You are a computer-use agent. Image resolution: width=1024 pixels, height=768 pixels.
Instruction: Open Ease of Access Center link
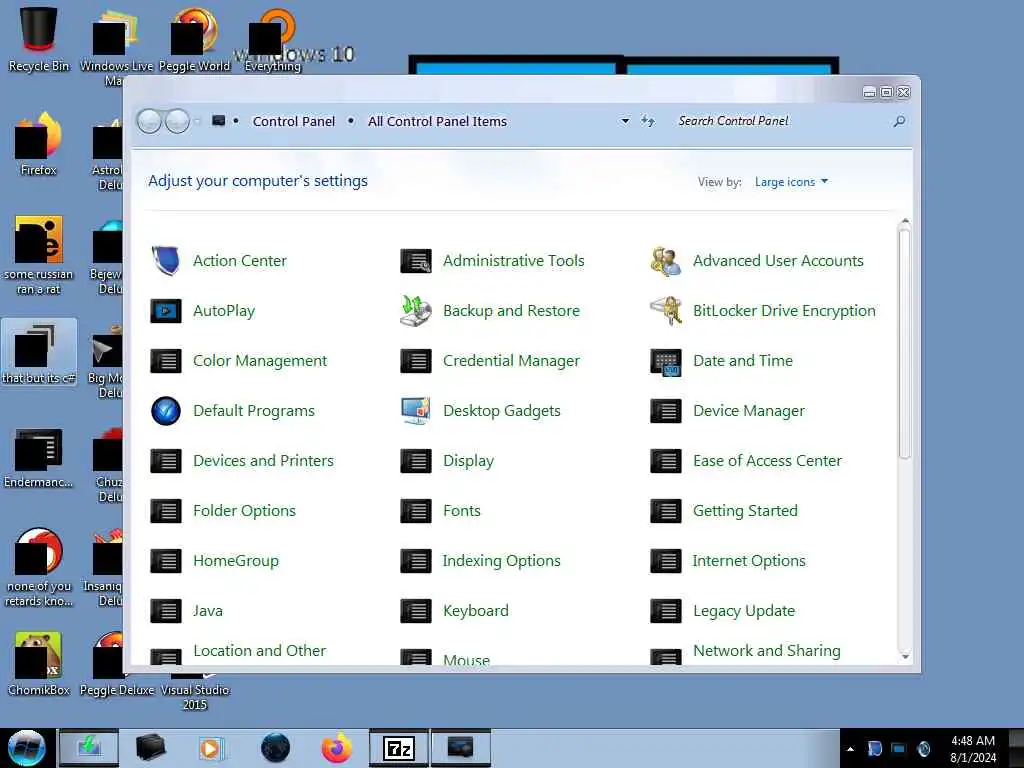coord(767,461)
